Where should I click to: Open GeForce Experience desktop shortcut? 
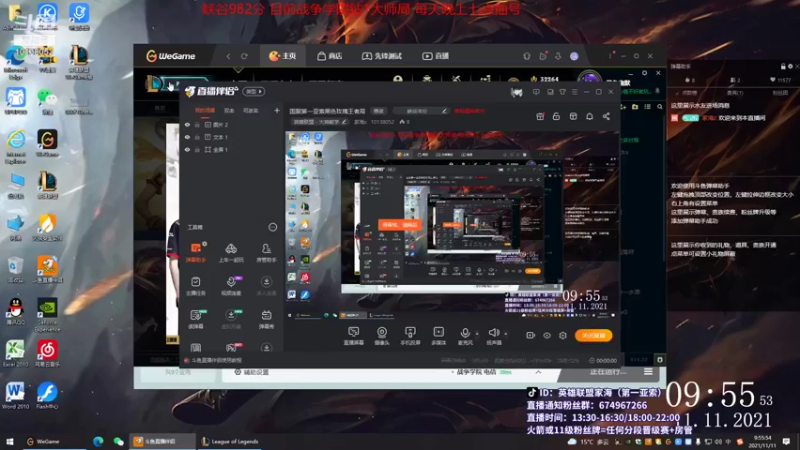tap(47, 315)
